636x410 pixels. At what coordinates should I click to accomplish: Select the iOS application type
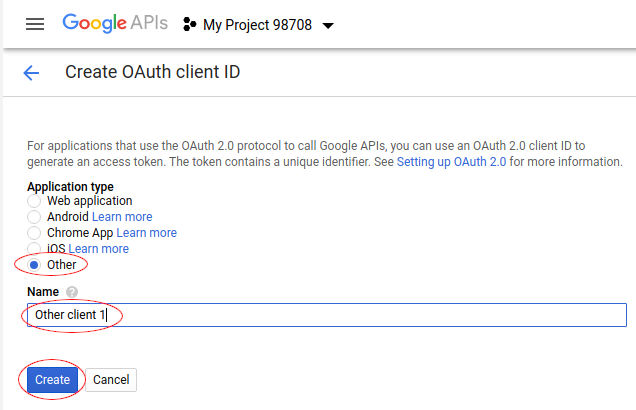click(34, 248)
